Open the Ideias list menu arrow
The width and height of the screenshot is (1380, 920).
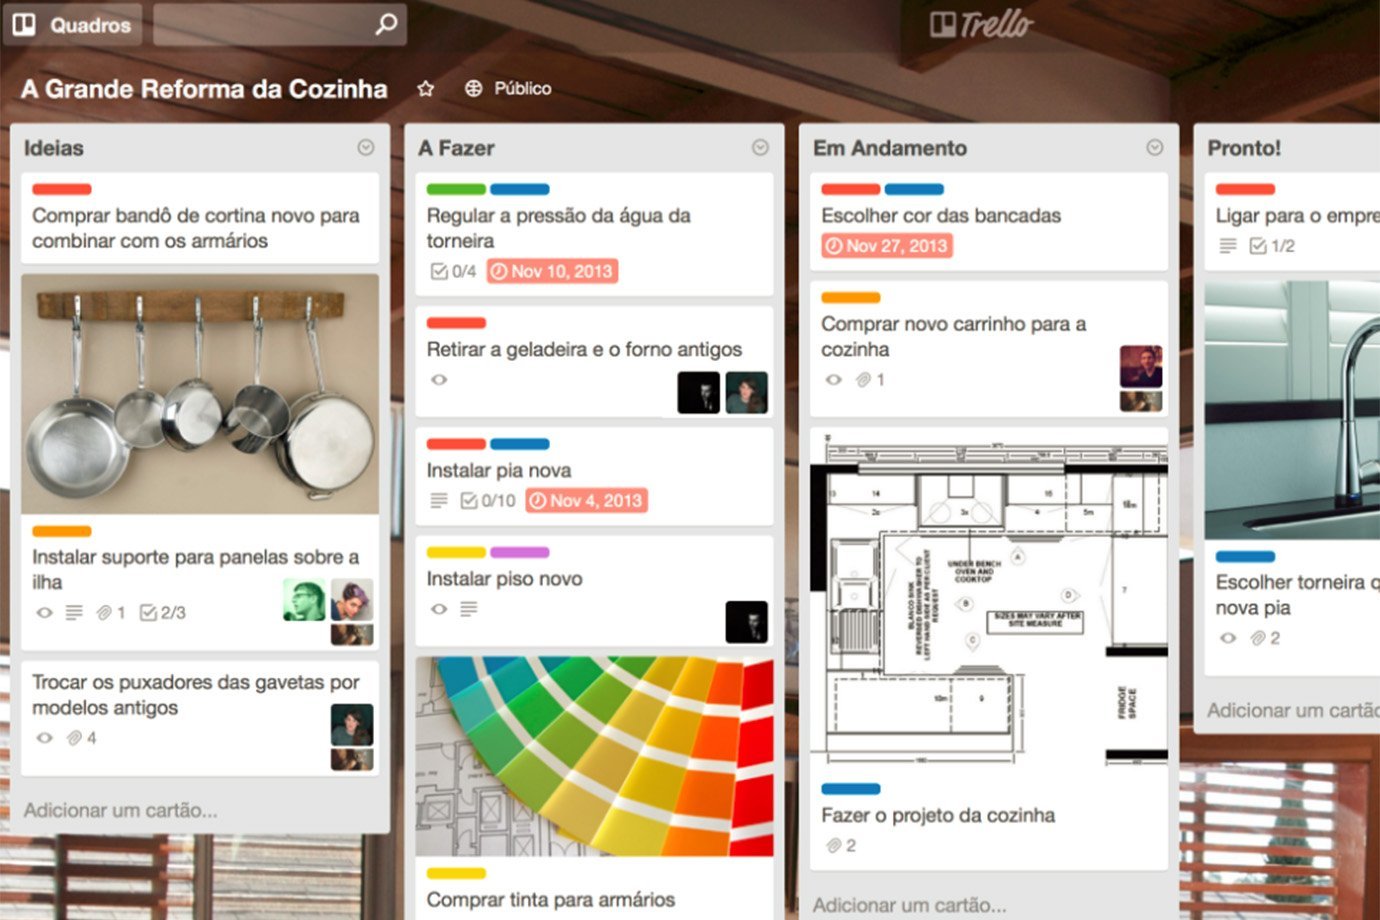366,148
